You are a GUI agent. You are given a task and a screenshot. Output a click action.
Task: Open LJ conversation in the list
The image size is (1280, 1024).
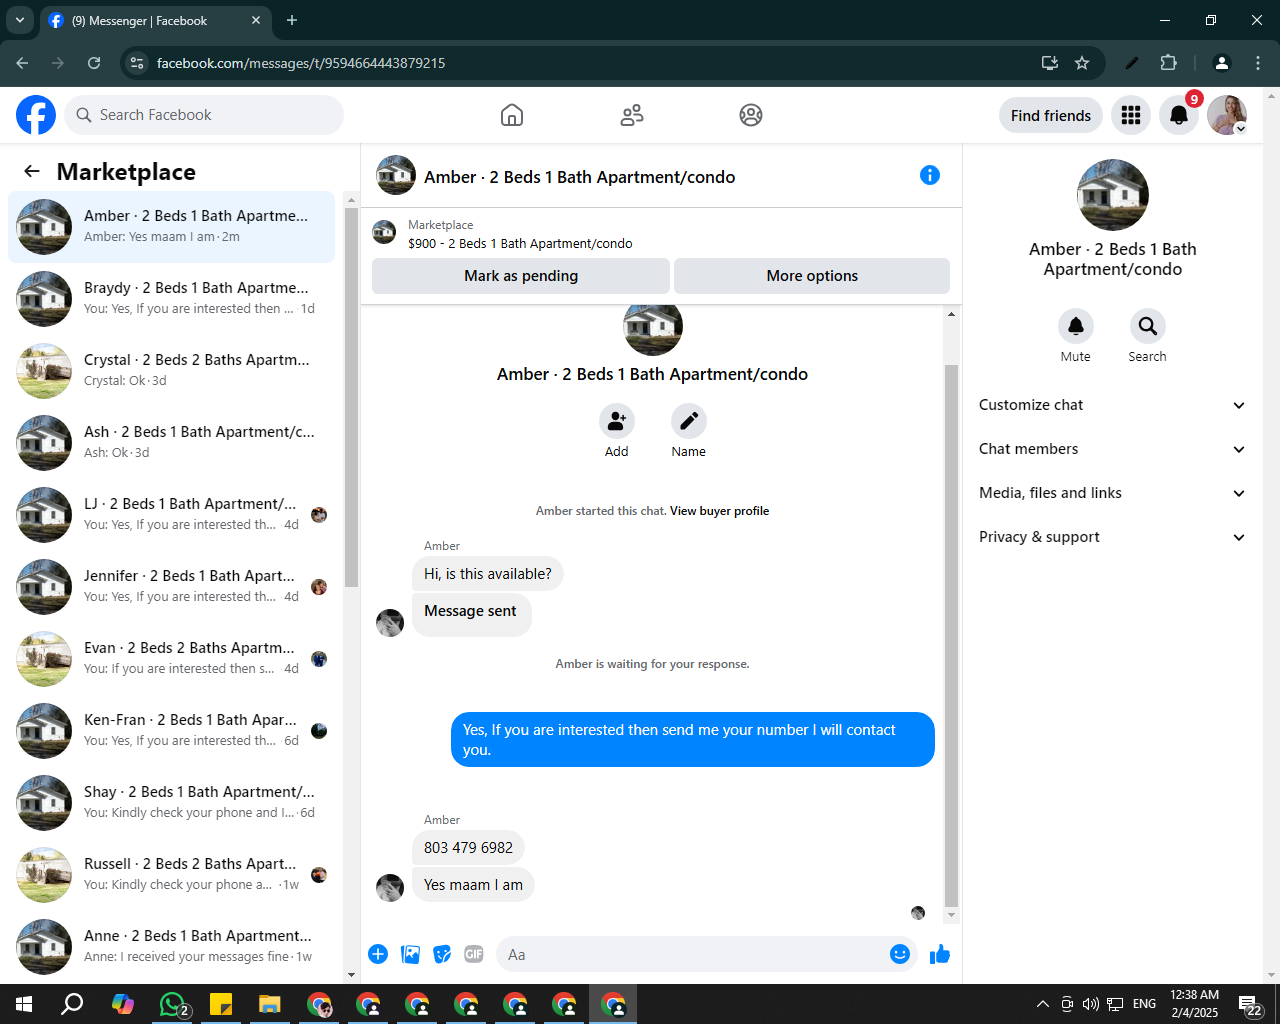[x=171, y=515]
